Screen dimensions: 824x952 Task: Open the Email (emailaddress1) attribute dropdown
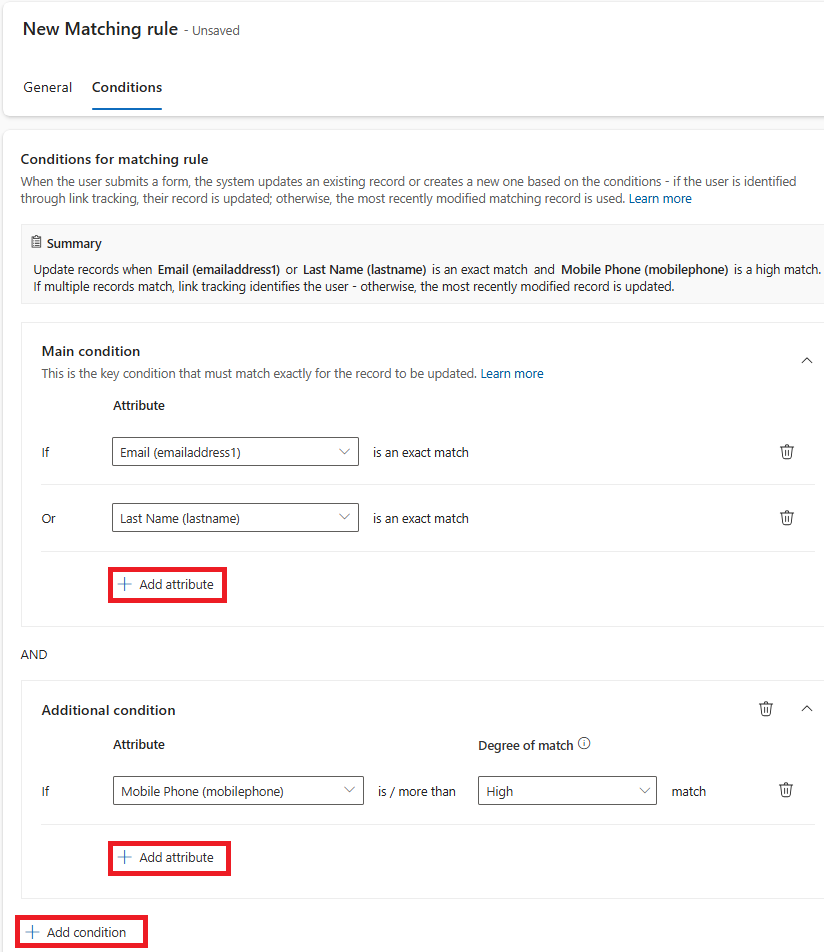(x=235, y=452)
